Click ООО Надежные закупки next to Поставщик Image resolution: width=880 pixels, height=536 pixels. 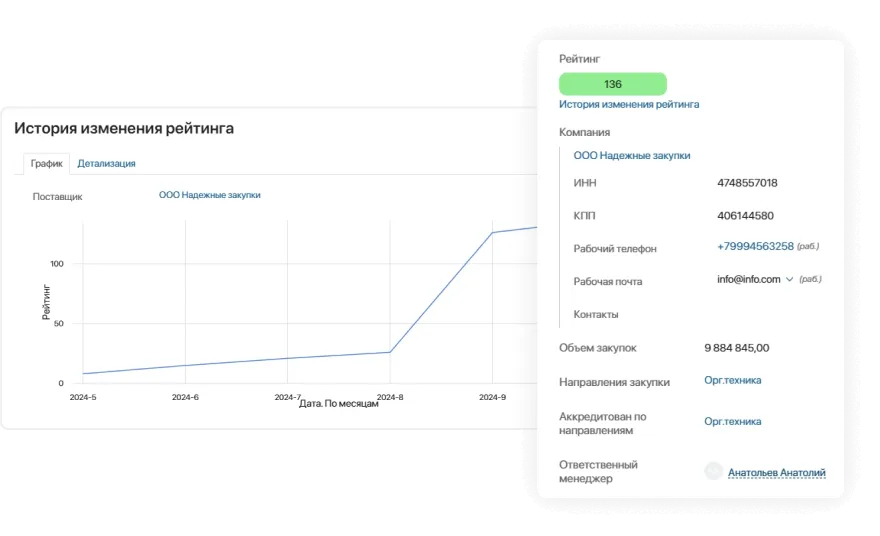[x=209, y=195]
